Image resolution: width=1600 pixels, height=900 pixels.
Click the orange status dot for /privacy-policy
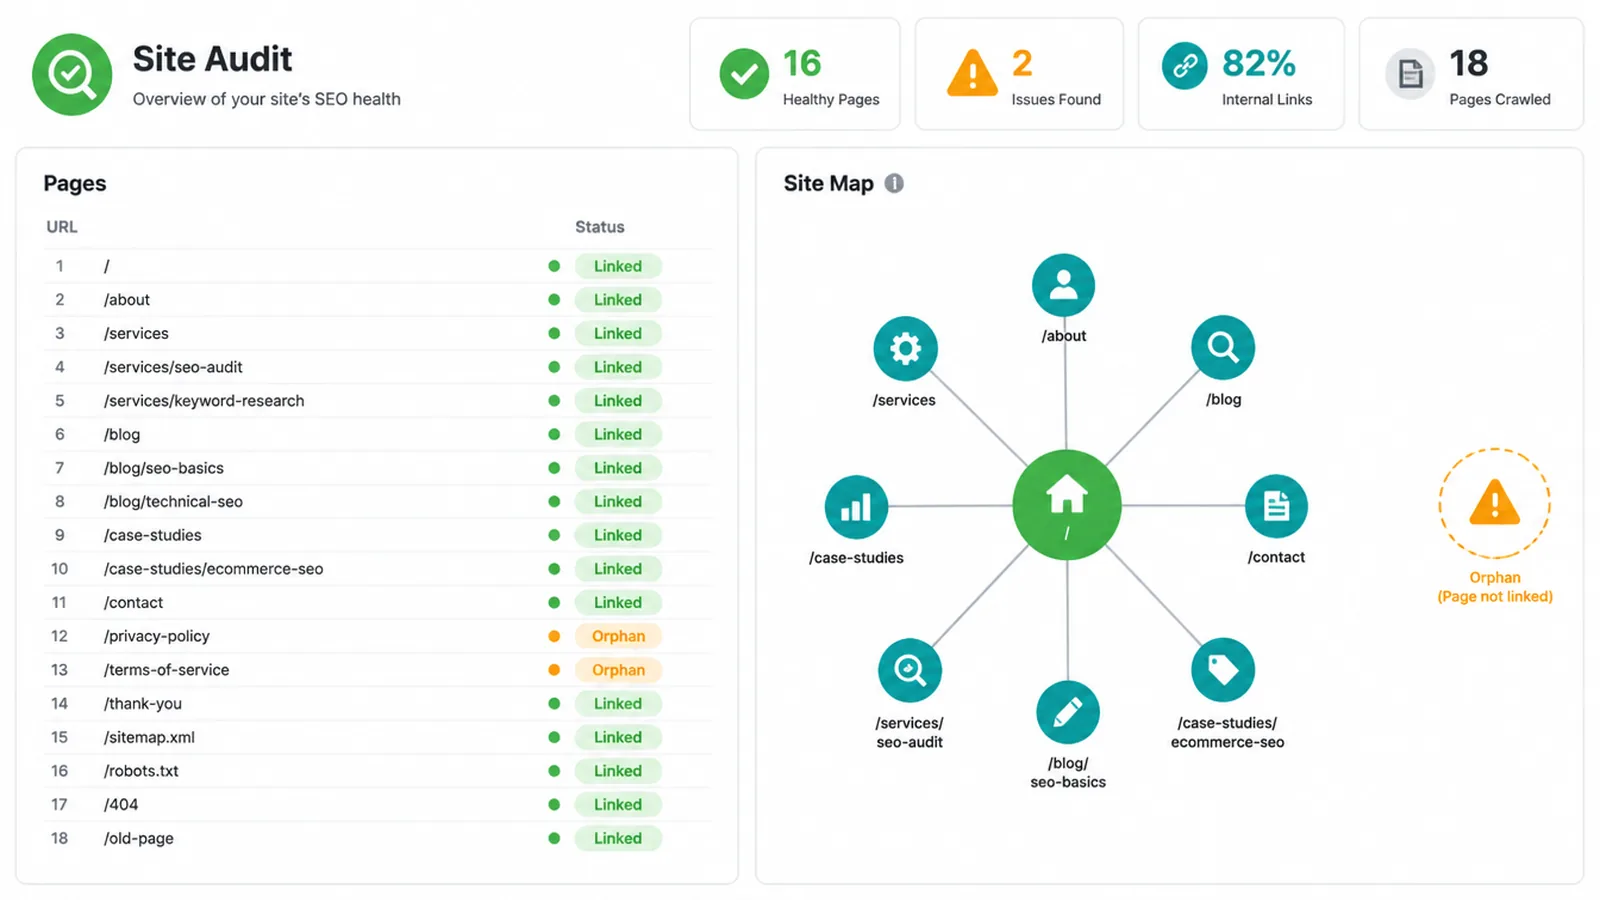[554, 636]
